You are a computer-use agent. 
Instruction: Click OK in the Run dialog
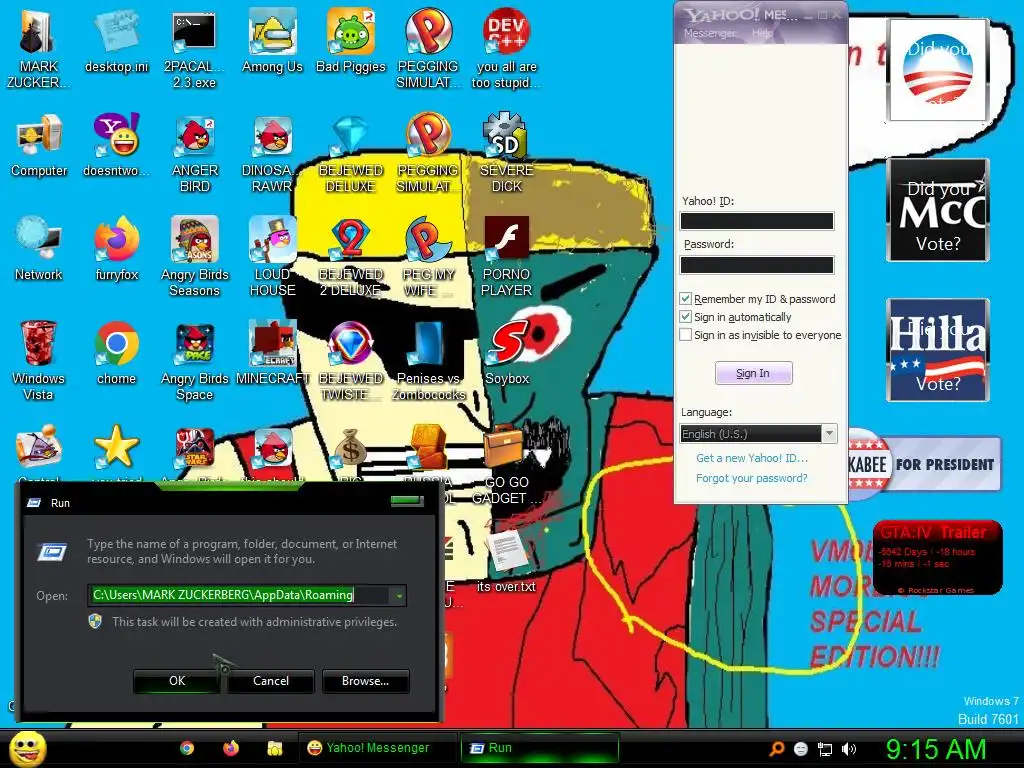coord(177,680)
